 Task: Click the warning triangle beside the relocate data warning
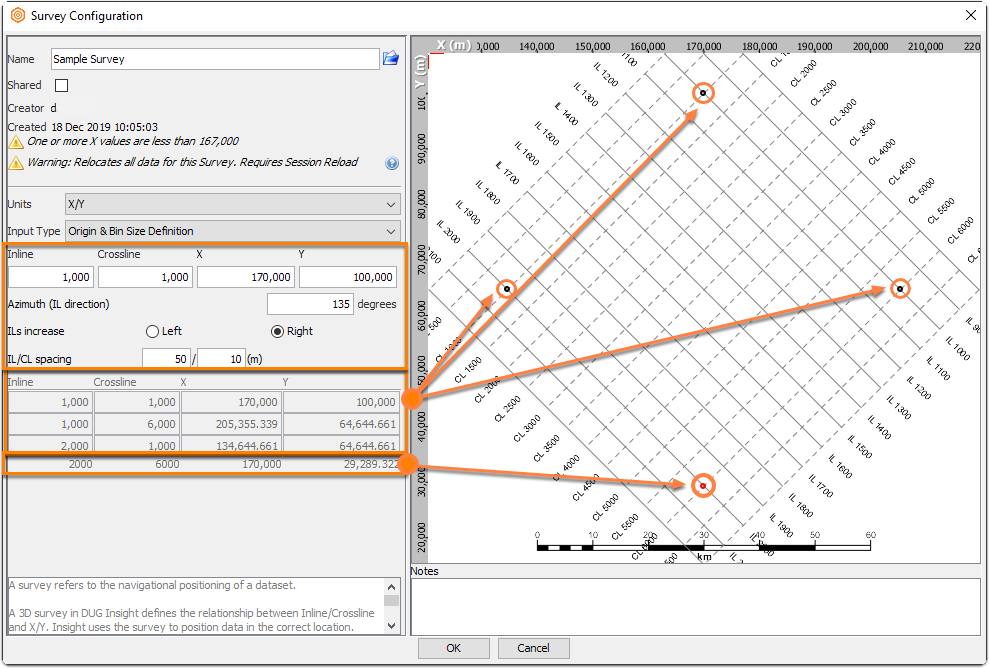pos(16,163)
